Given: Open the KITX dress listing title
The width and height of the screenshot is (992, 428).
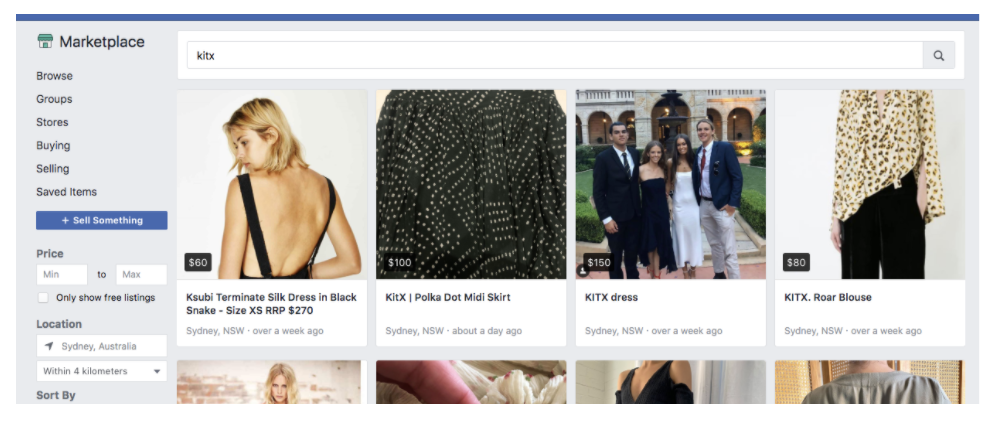Looking at the screenshot, I should (611, 297).
